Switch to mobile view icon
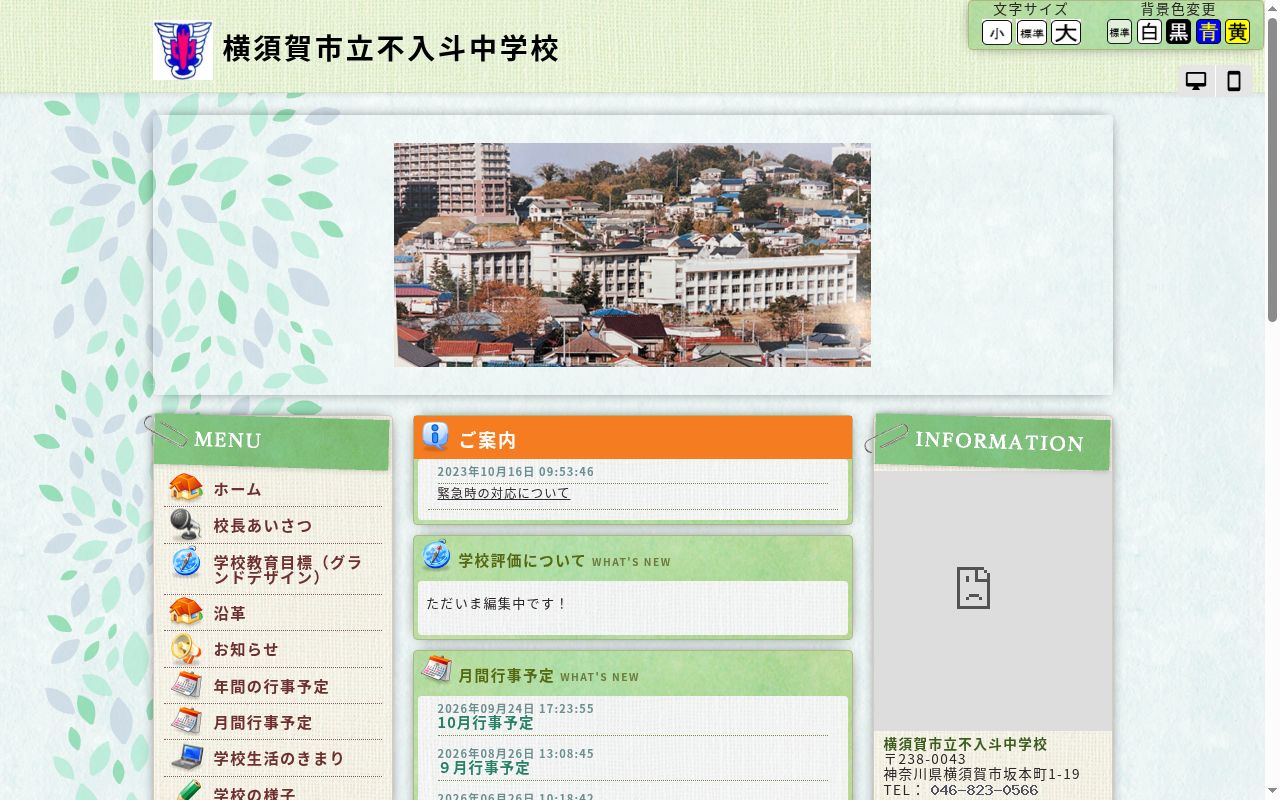 point(1234,81)
